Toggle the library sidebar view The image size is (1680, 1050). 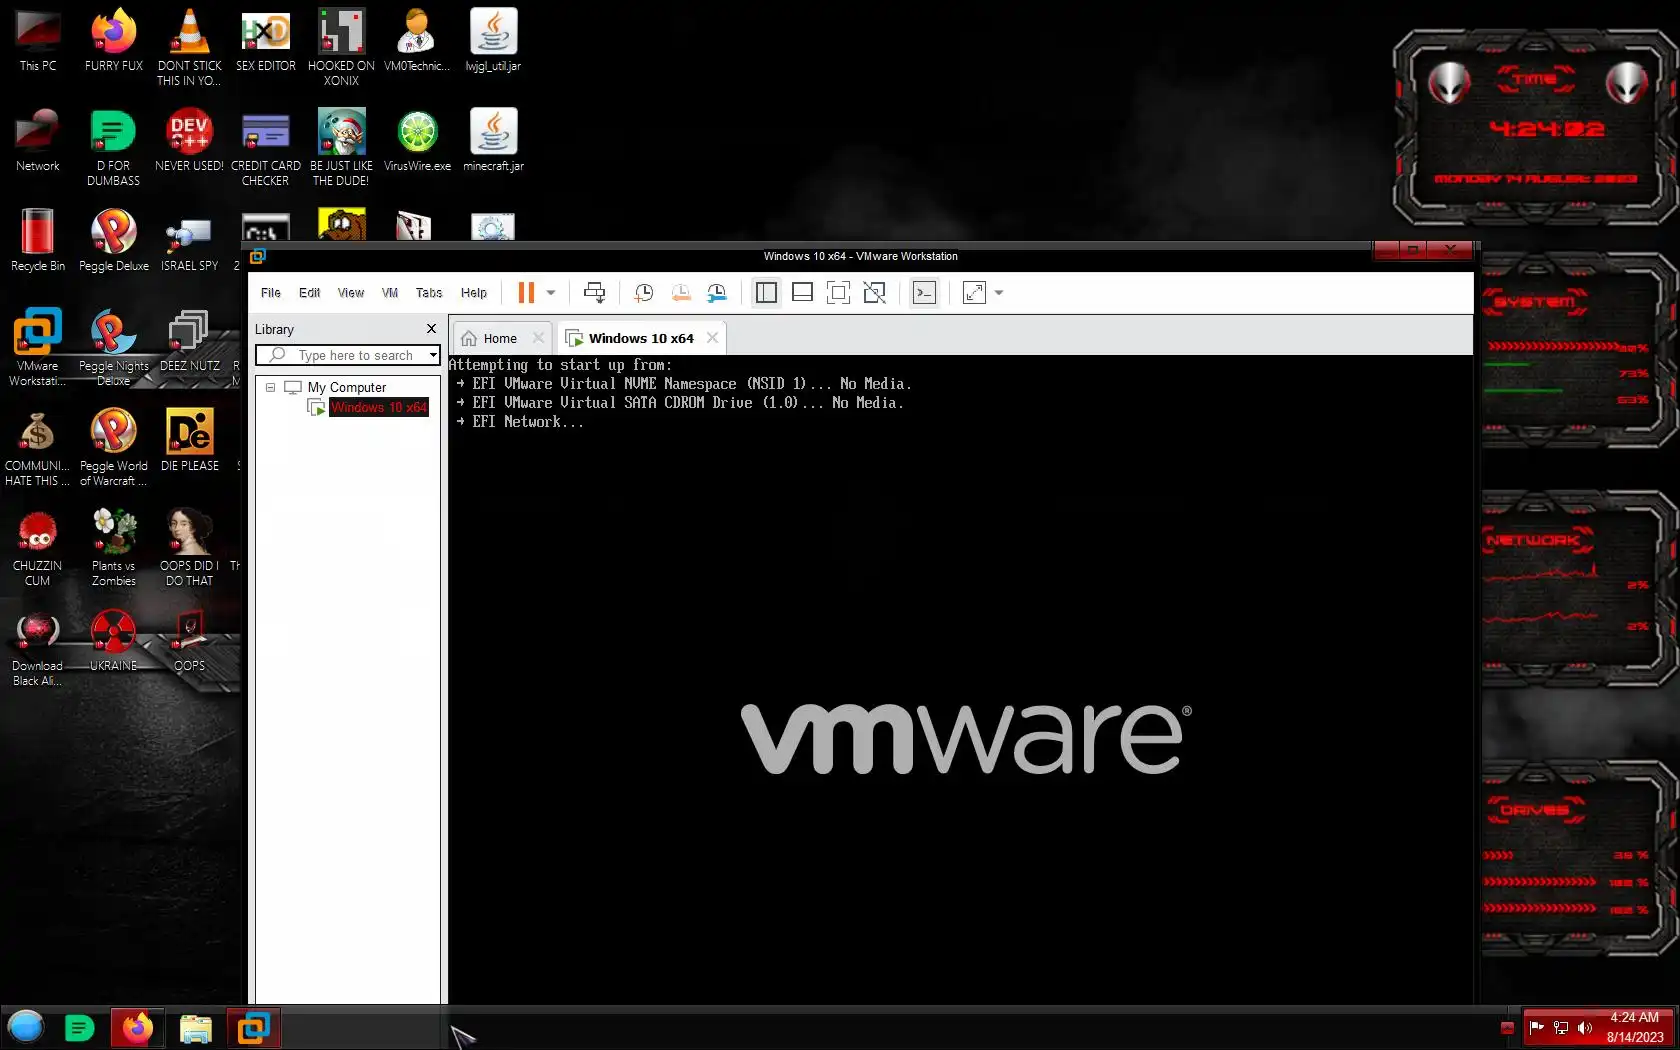(x=767, y=292)
